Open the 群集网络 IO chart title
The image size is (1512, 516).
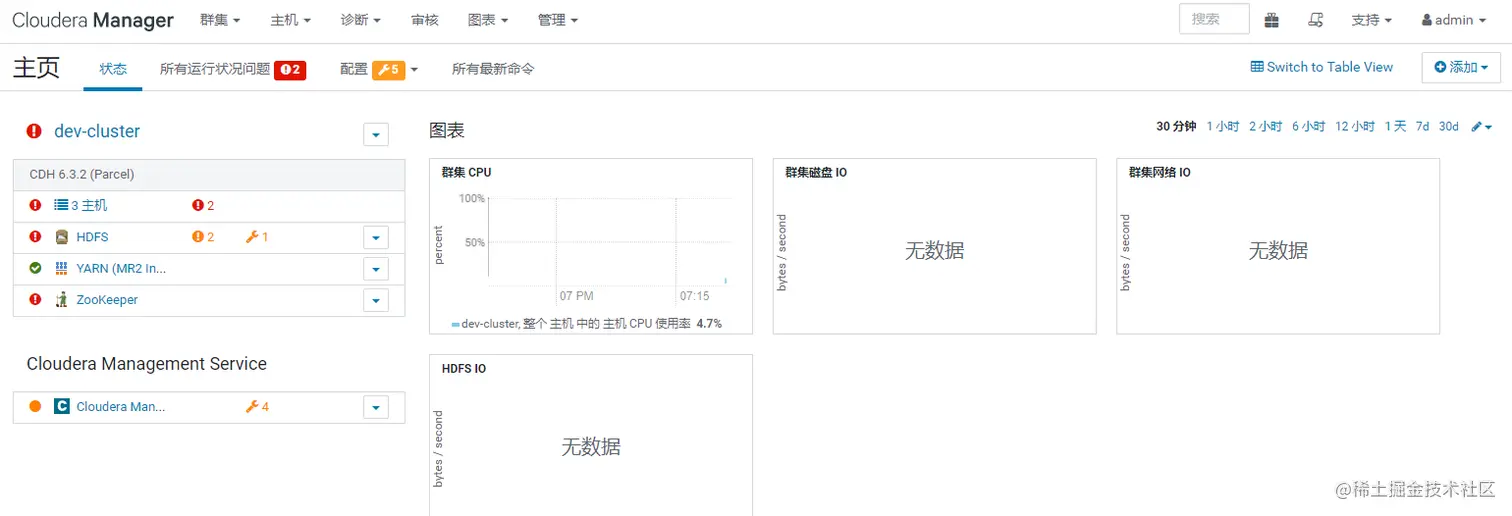point(1160,172)
